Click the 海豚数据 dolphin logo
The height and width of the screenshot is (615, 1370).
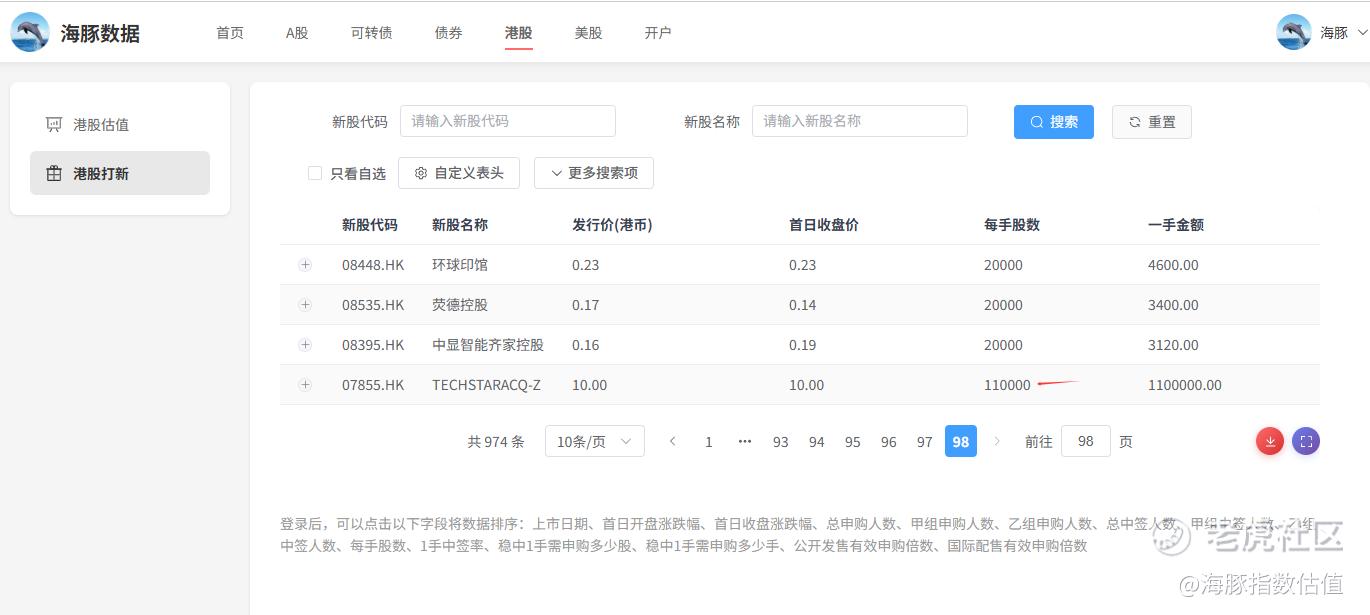[30, 32]
